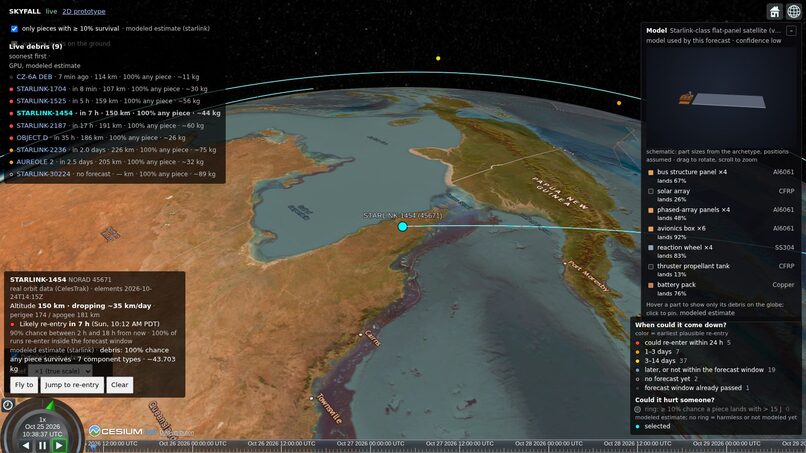The width and height of the screenshot is (806, 453).
Task: Select STARLINK-1704 debris row
Action: (x=108, y=89)
